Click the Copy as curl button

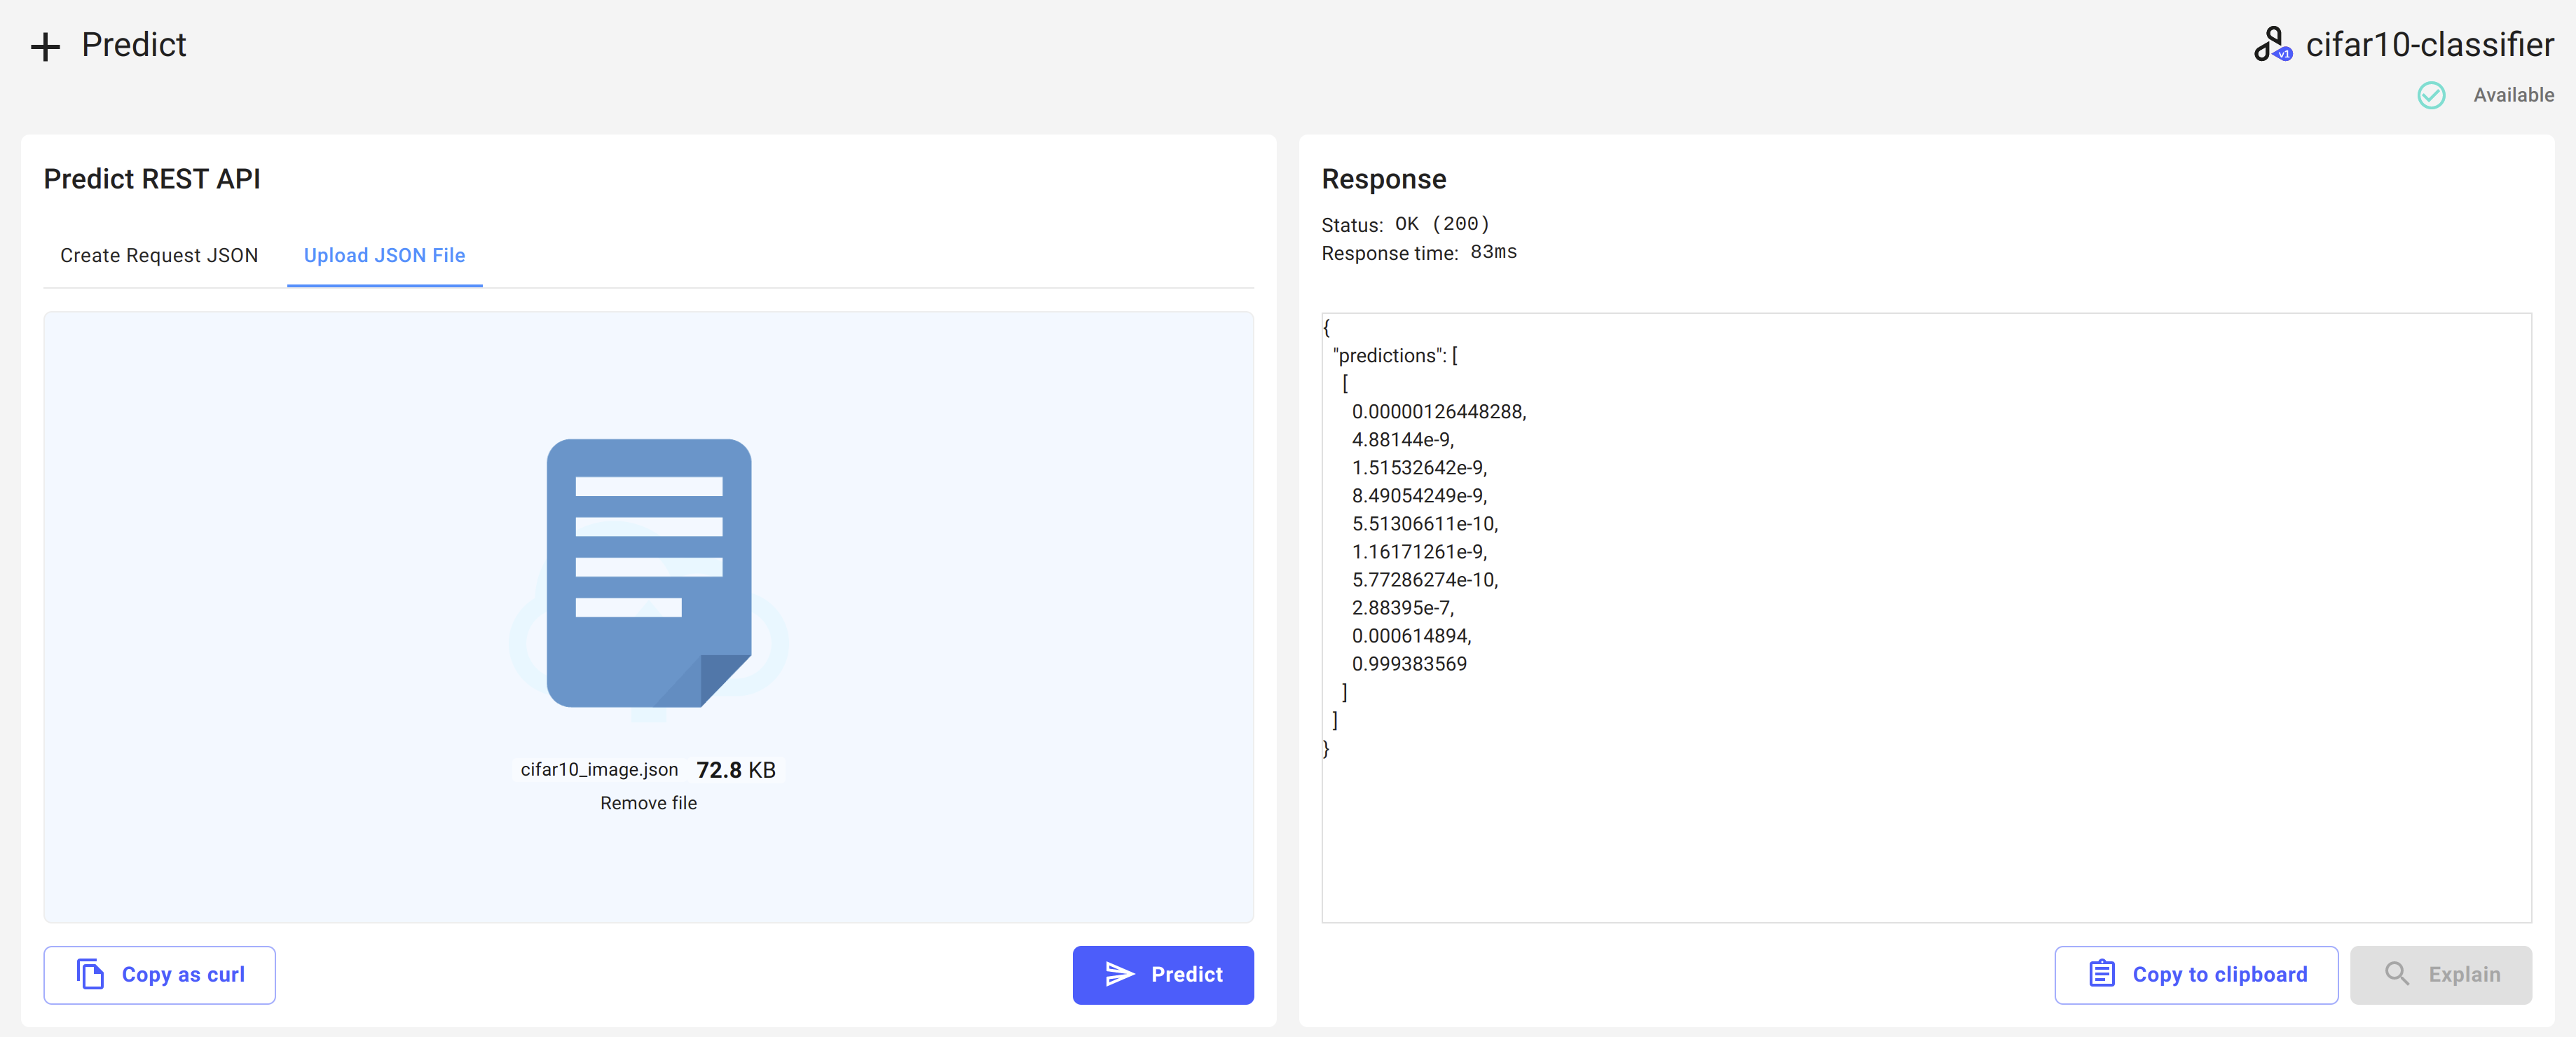pyautogui.click(x=159, y=975)
